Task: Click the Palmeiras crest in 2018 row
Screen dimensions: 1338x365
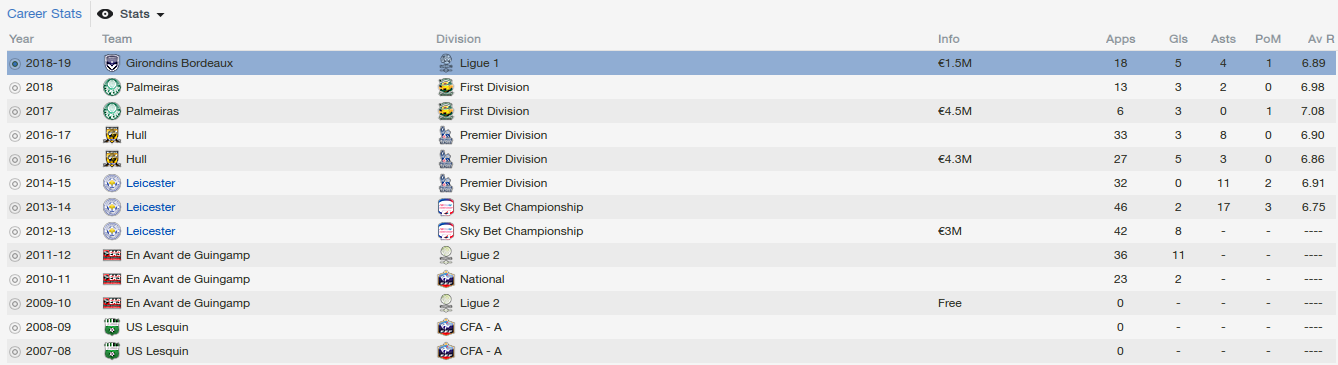Action: click(x=112, y=87)
